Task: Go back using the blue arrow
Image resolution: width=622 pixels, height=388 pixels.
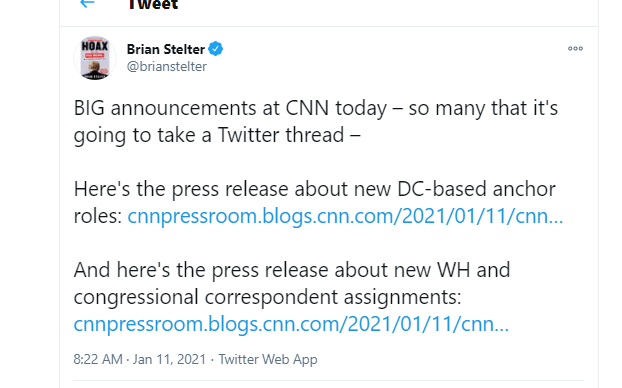Action: (x=87, y=4)
